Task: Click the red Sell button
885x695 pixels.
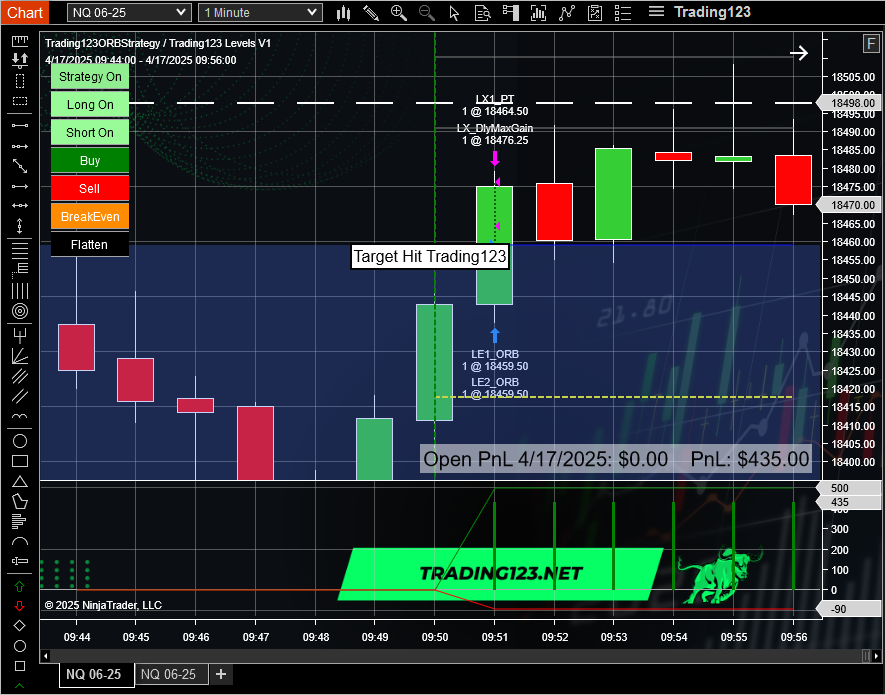Action: (90, 189)
